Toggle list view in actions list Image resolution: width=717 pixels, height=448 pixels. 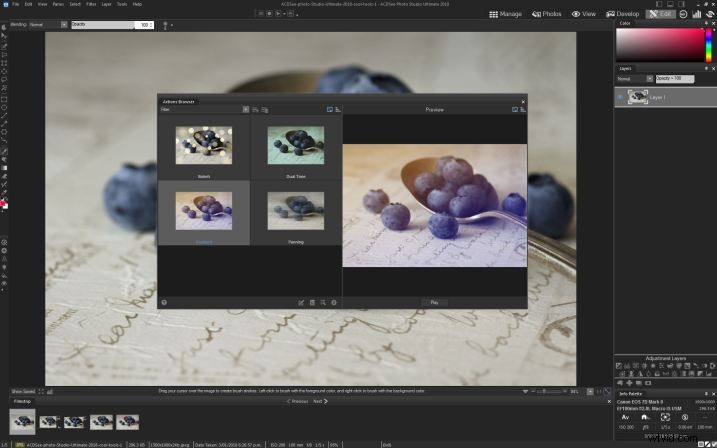click(x=338, y=110)
